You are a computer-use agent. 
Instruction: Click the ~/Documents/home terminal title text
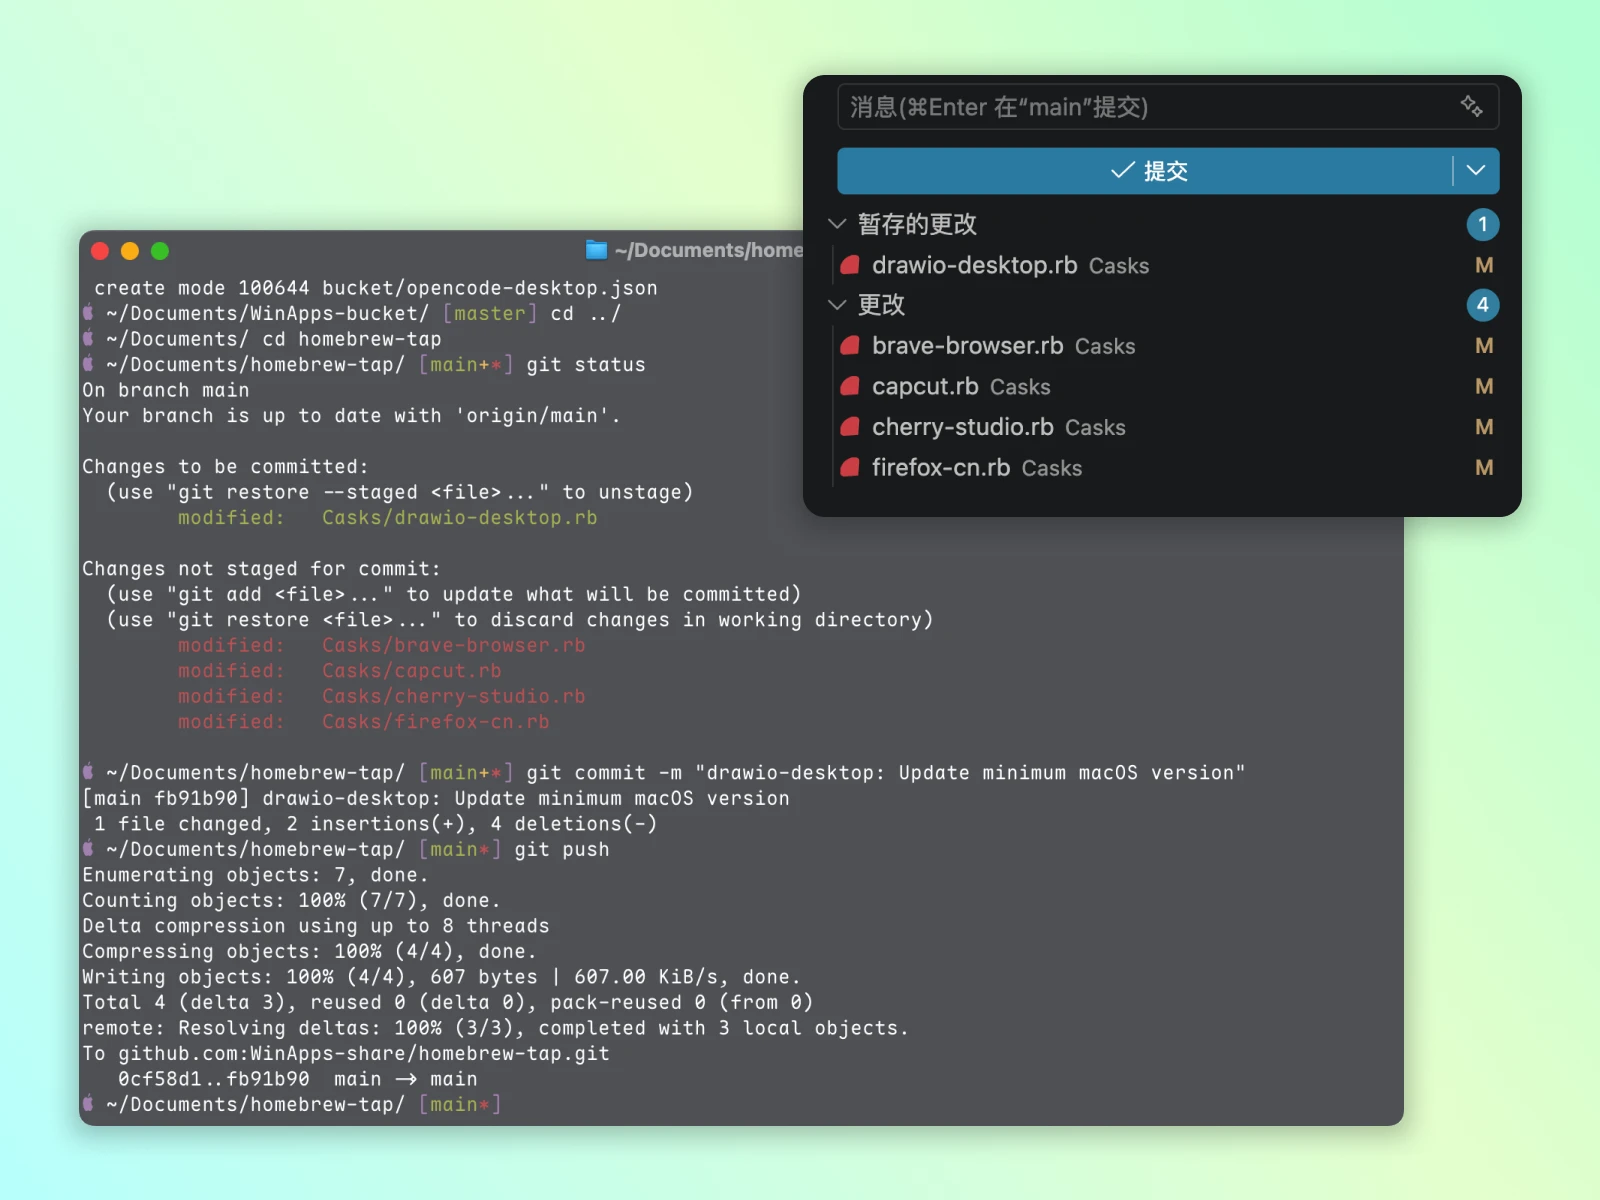(709, 250)
